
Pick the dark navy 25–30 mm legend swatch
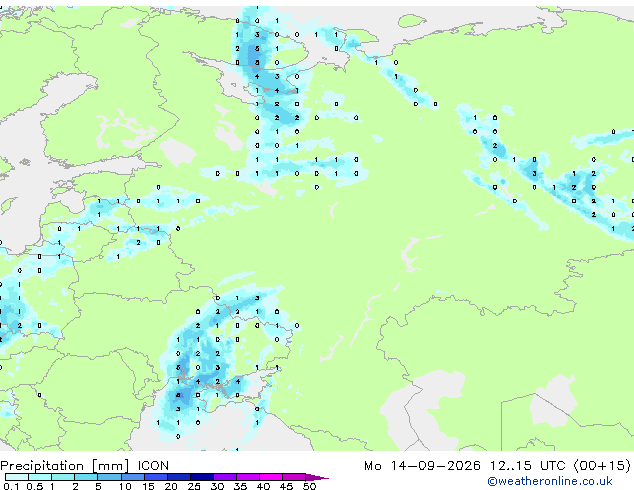click(202, 477)
